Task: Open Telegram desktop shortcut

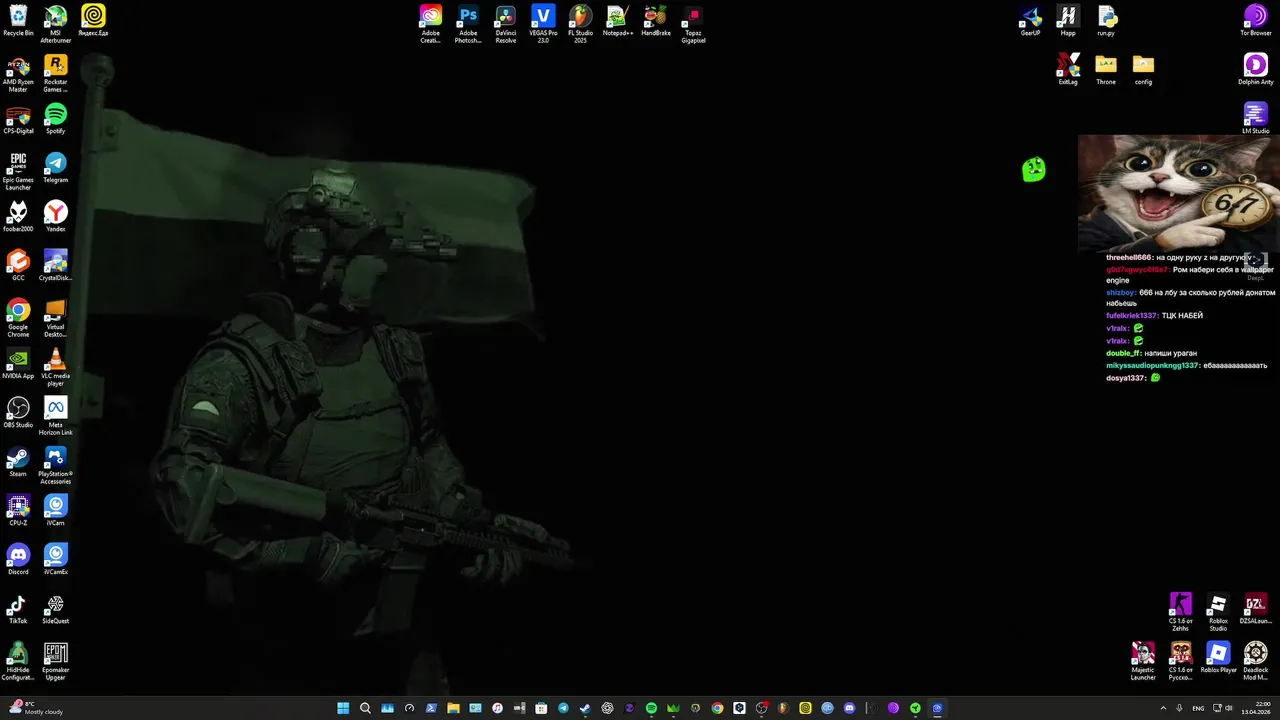Action: [x=56, y=167]
